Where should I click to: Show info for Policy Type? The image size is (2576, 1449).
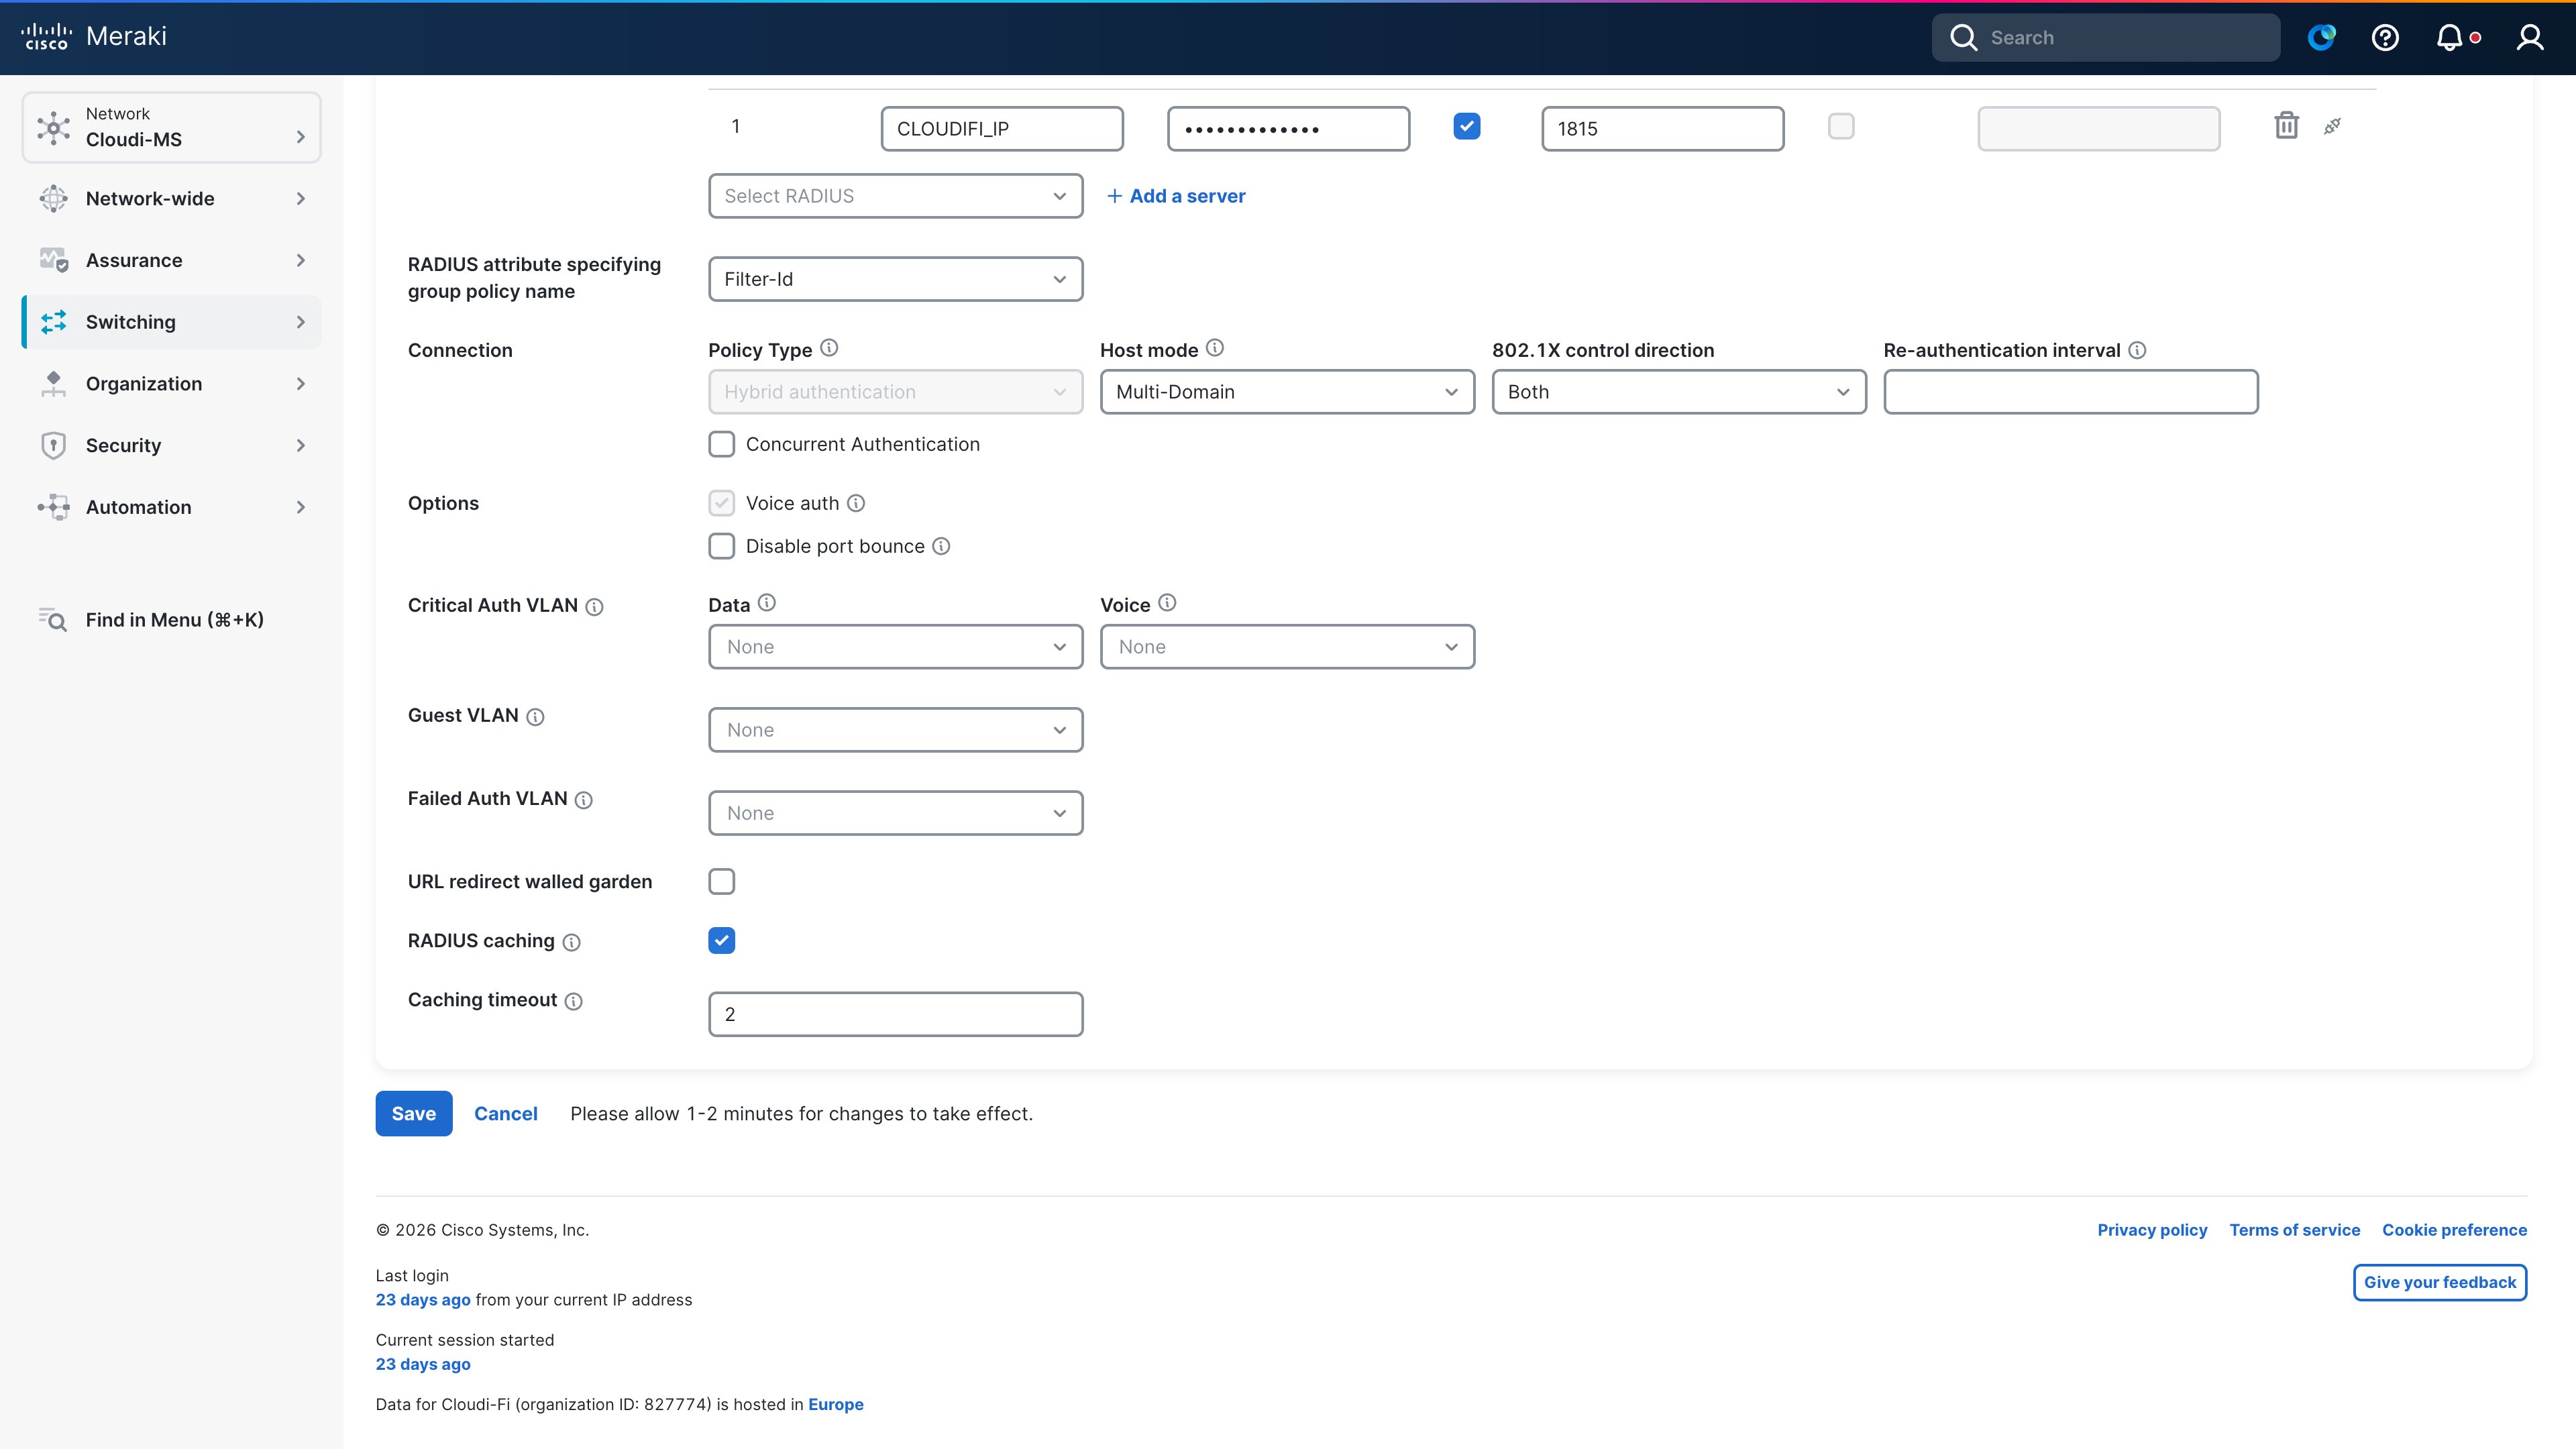coord(829,348)
